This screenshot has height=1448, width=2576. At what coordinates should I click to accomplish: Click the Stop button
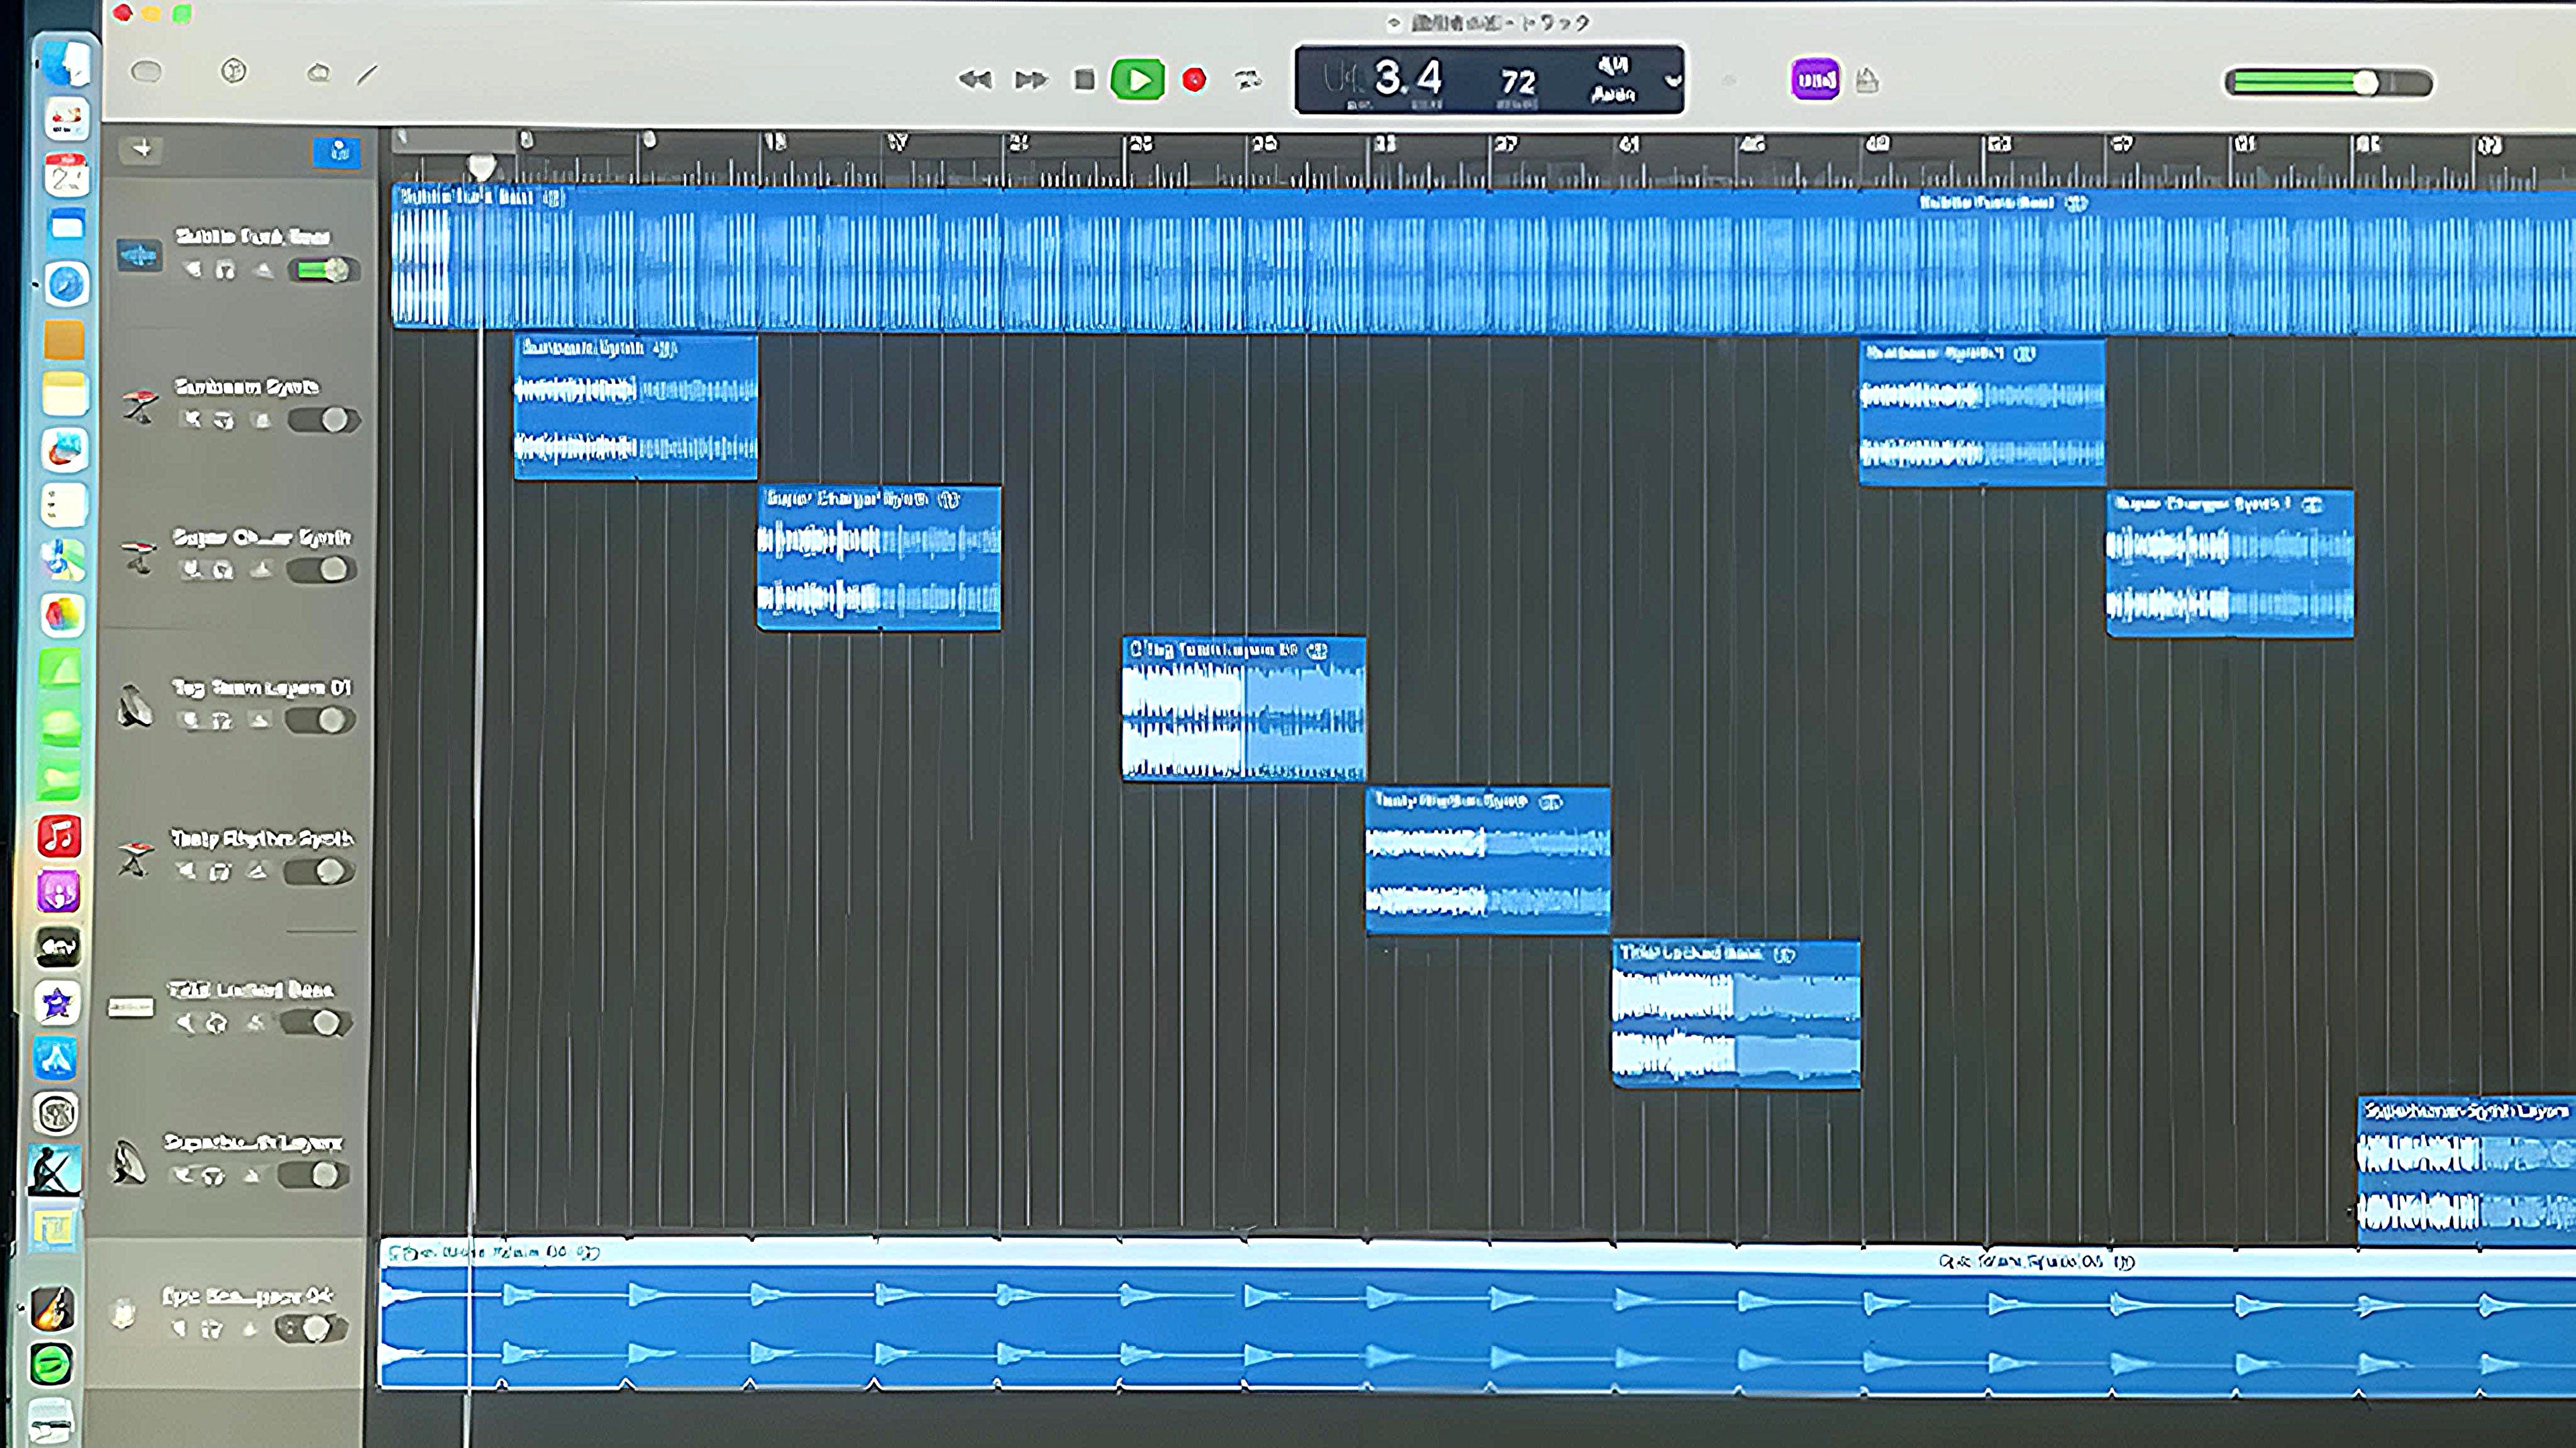click(1084, 79)
